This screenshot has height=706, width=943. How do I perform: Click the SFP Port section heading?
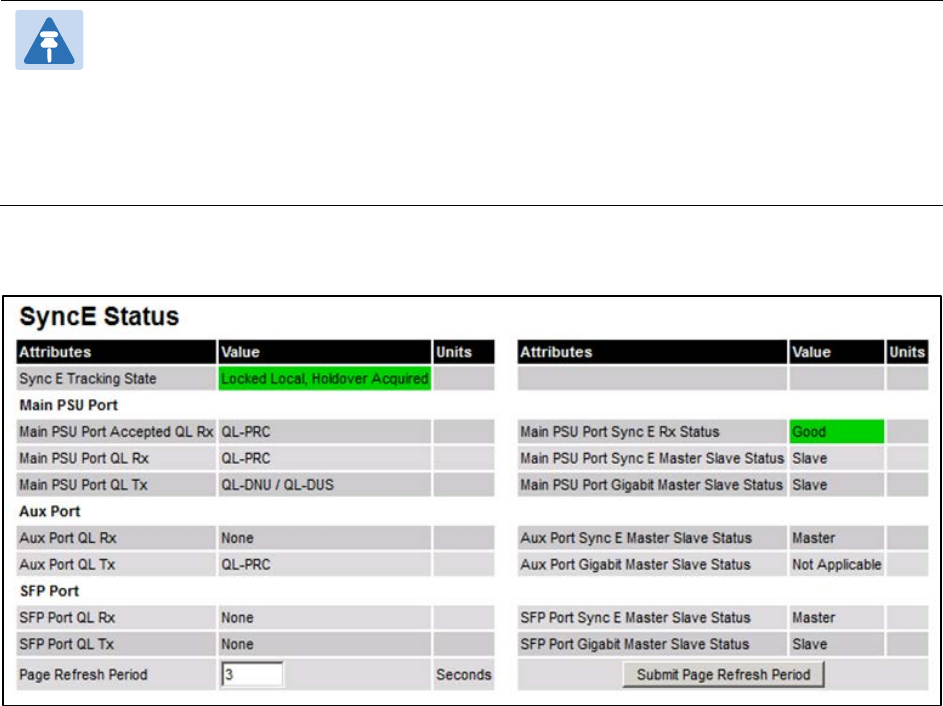point(49,591)
